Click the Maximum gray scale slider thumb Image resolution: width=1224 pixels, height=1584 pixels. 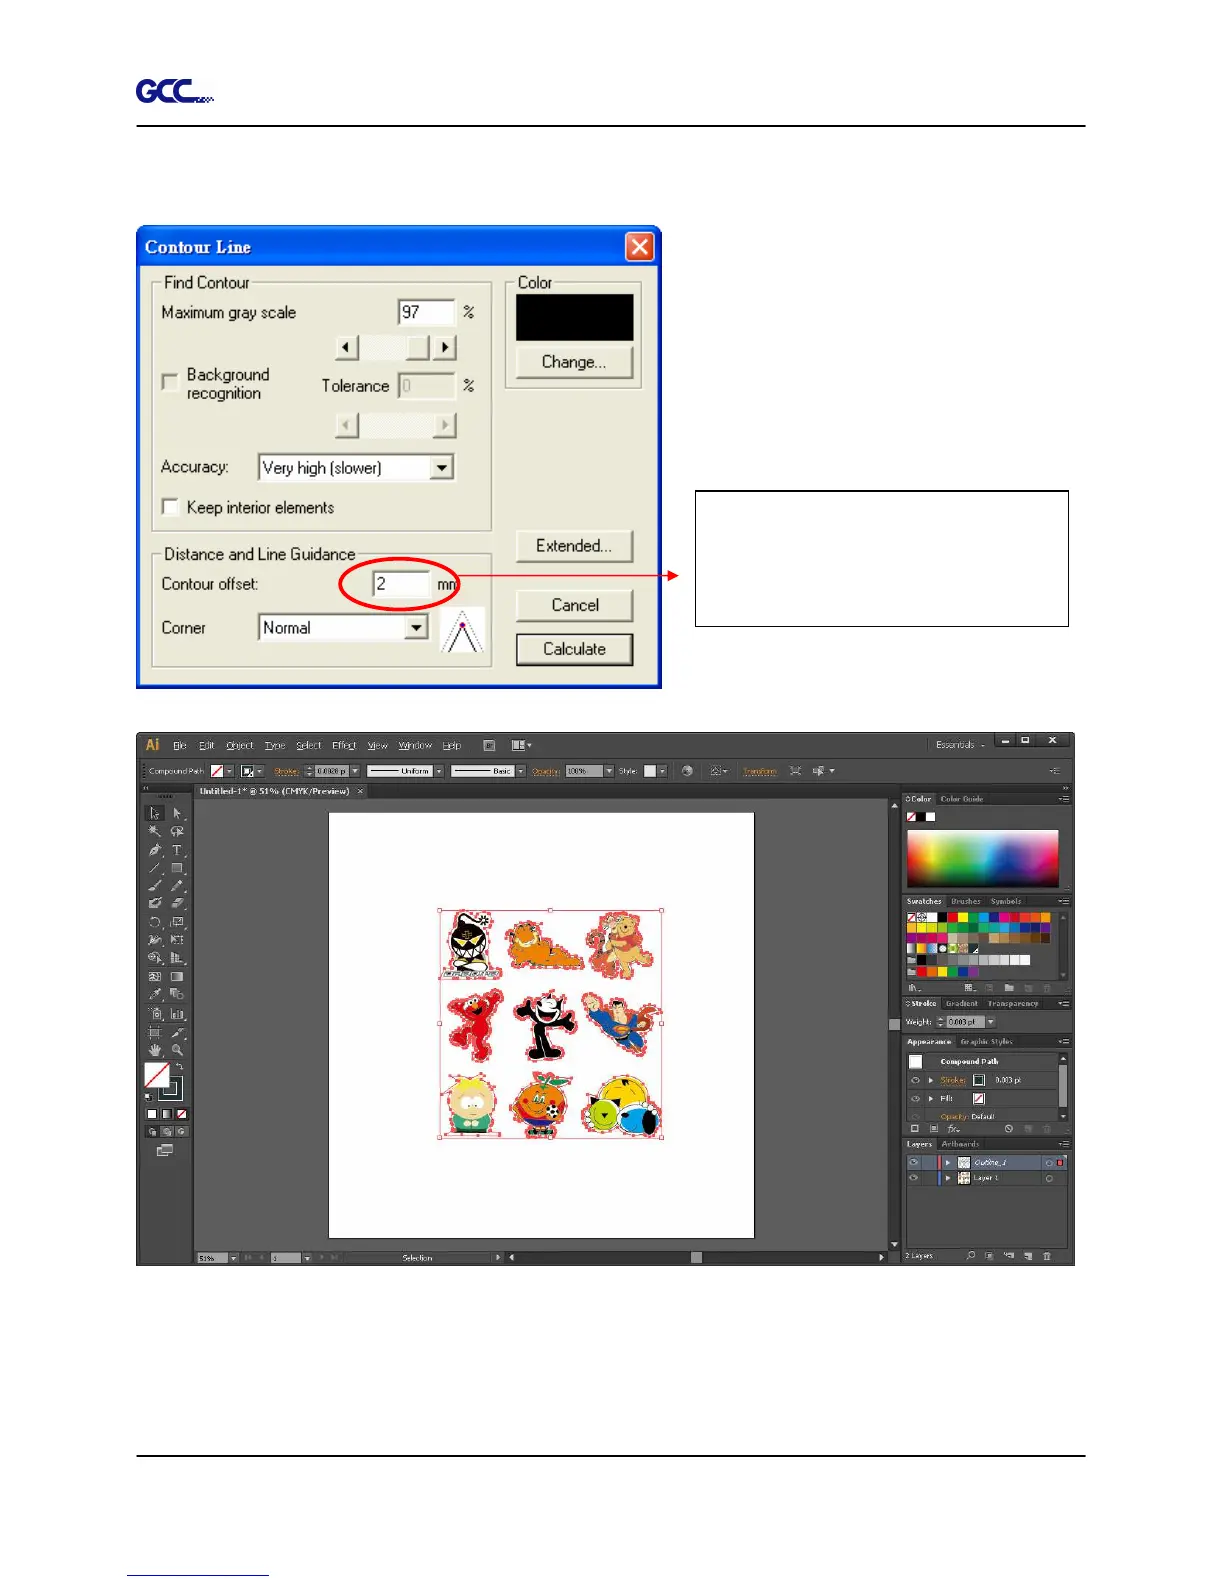click(418, 347)
